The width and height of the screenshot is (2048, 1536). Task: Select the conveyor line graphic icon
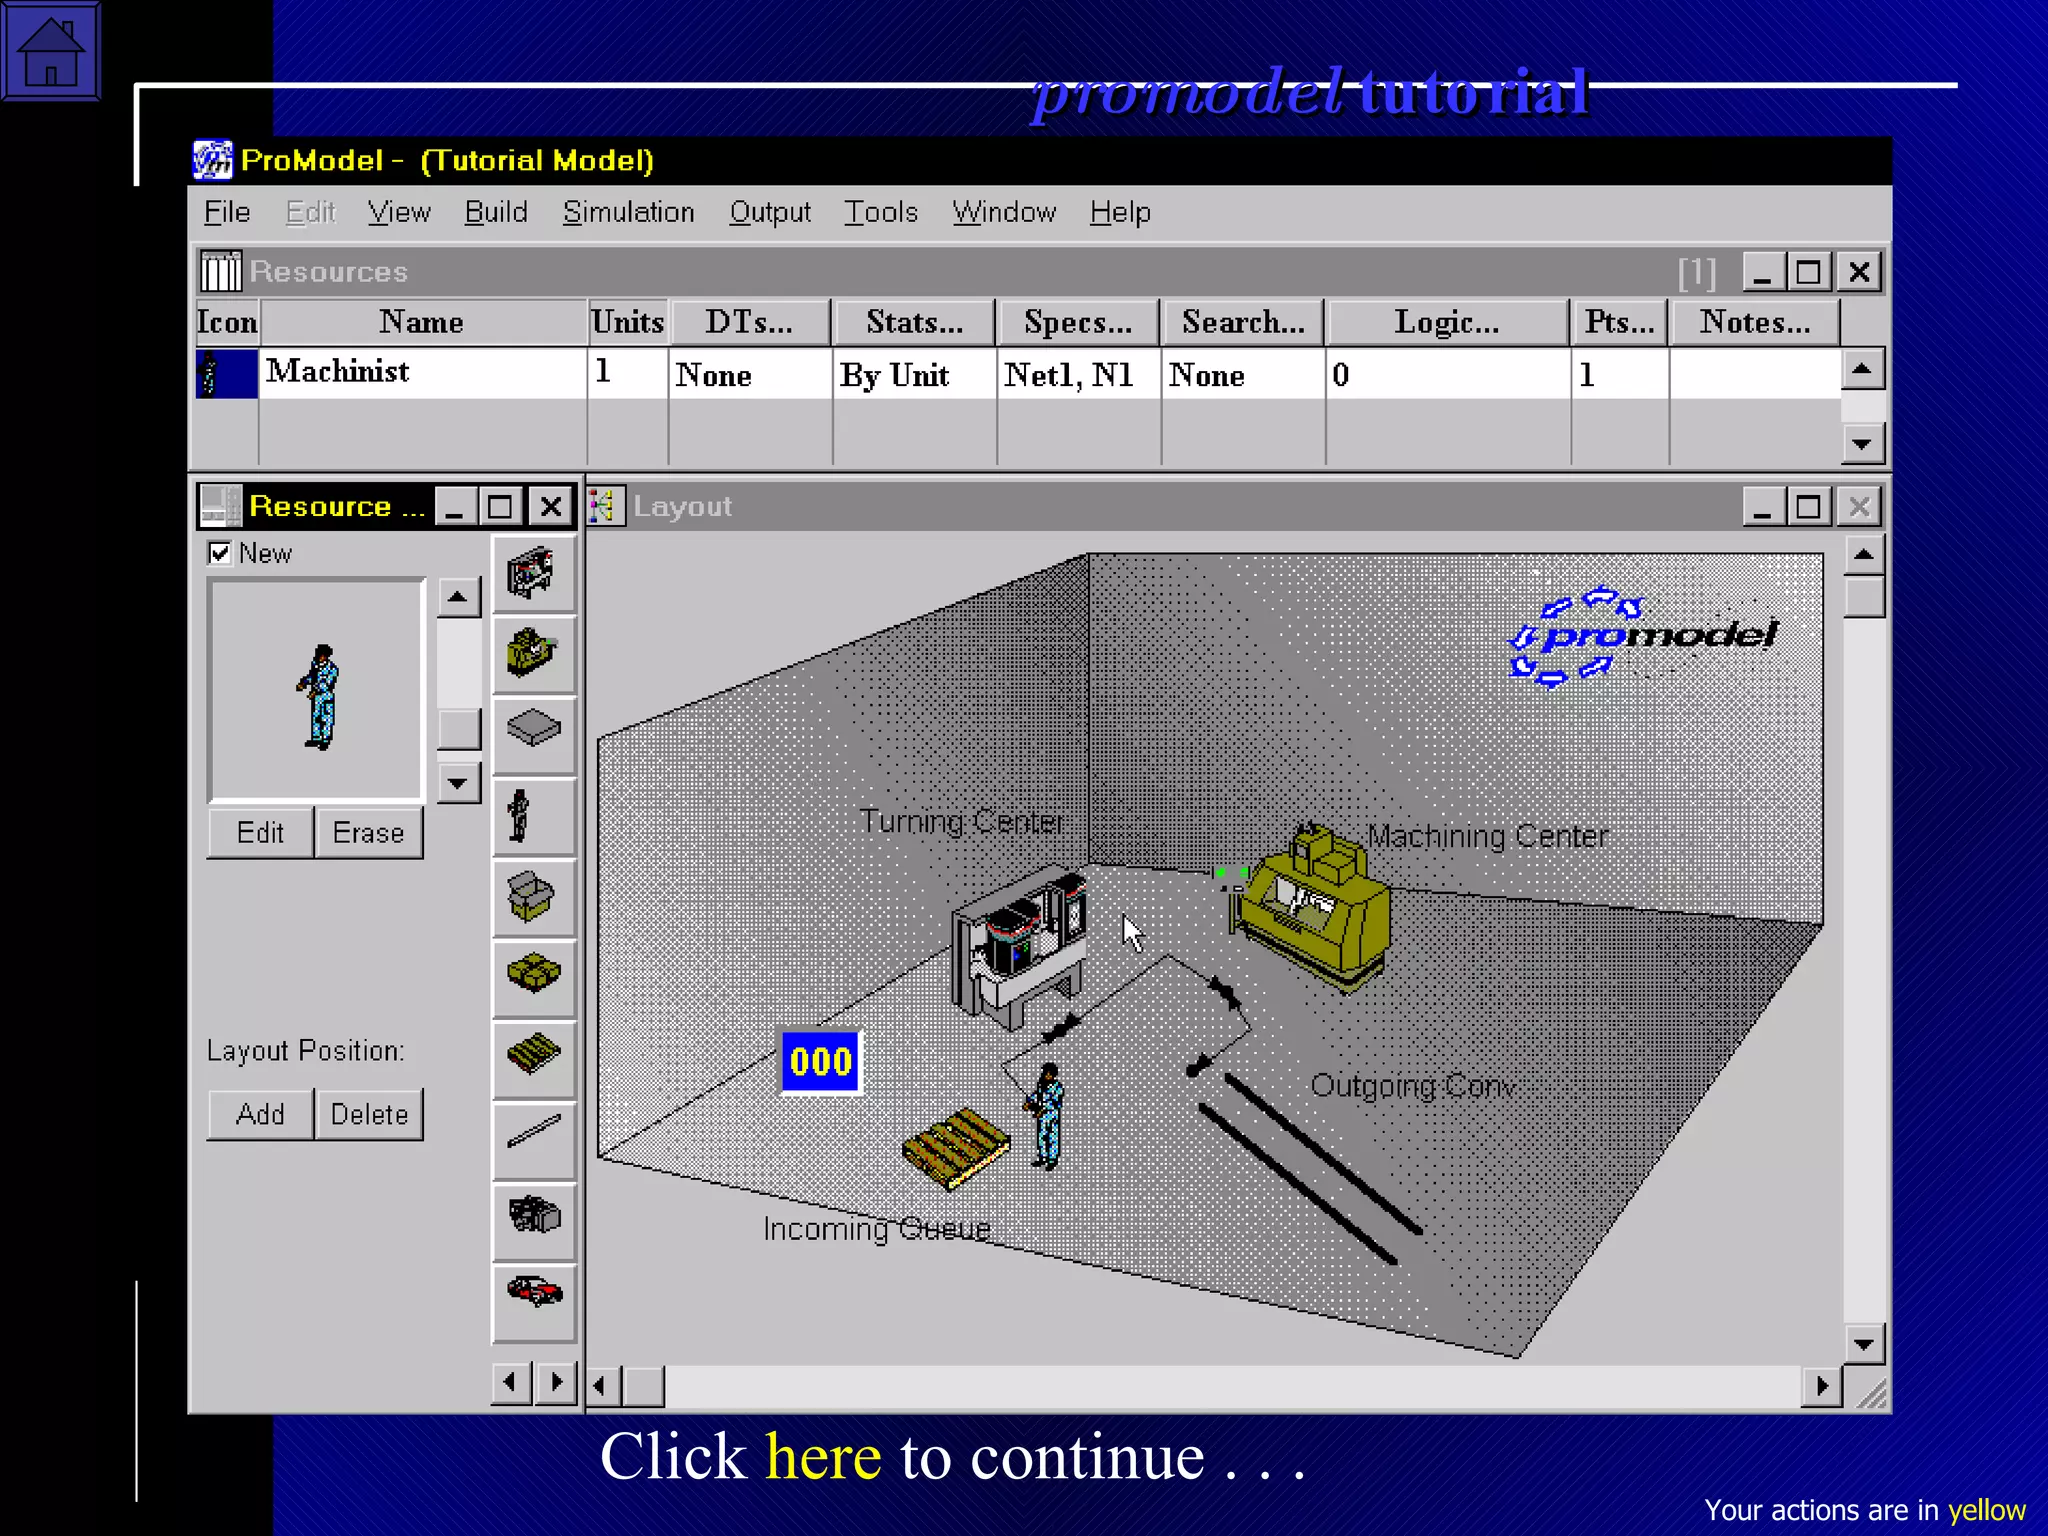[534, 1141]
